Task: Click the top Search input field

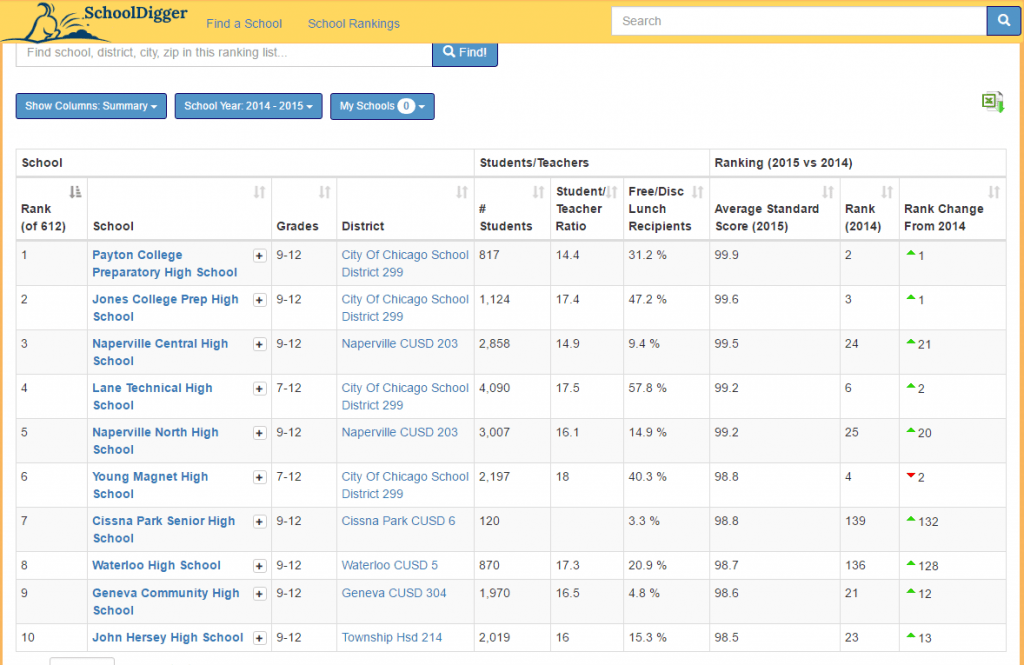Action: coord(798,21)
